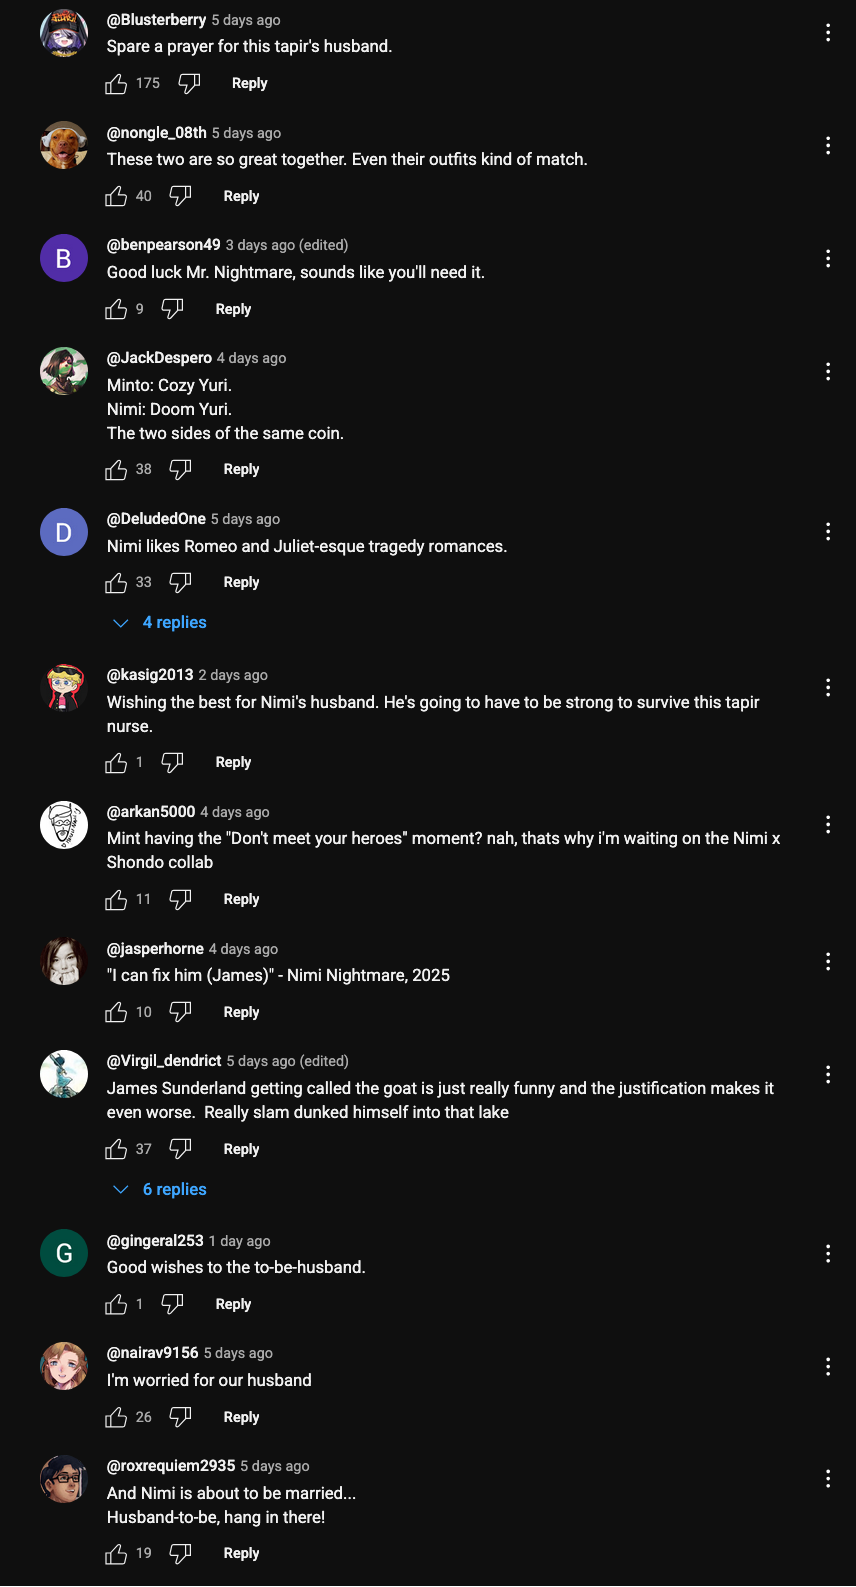Thumbs up @roxrequiem2935's comment
The height and width of the screenshot is (1587, 856).
[116, 1554]
